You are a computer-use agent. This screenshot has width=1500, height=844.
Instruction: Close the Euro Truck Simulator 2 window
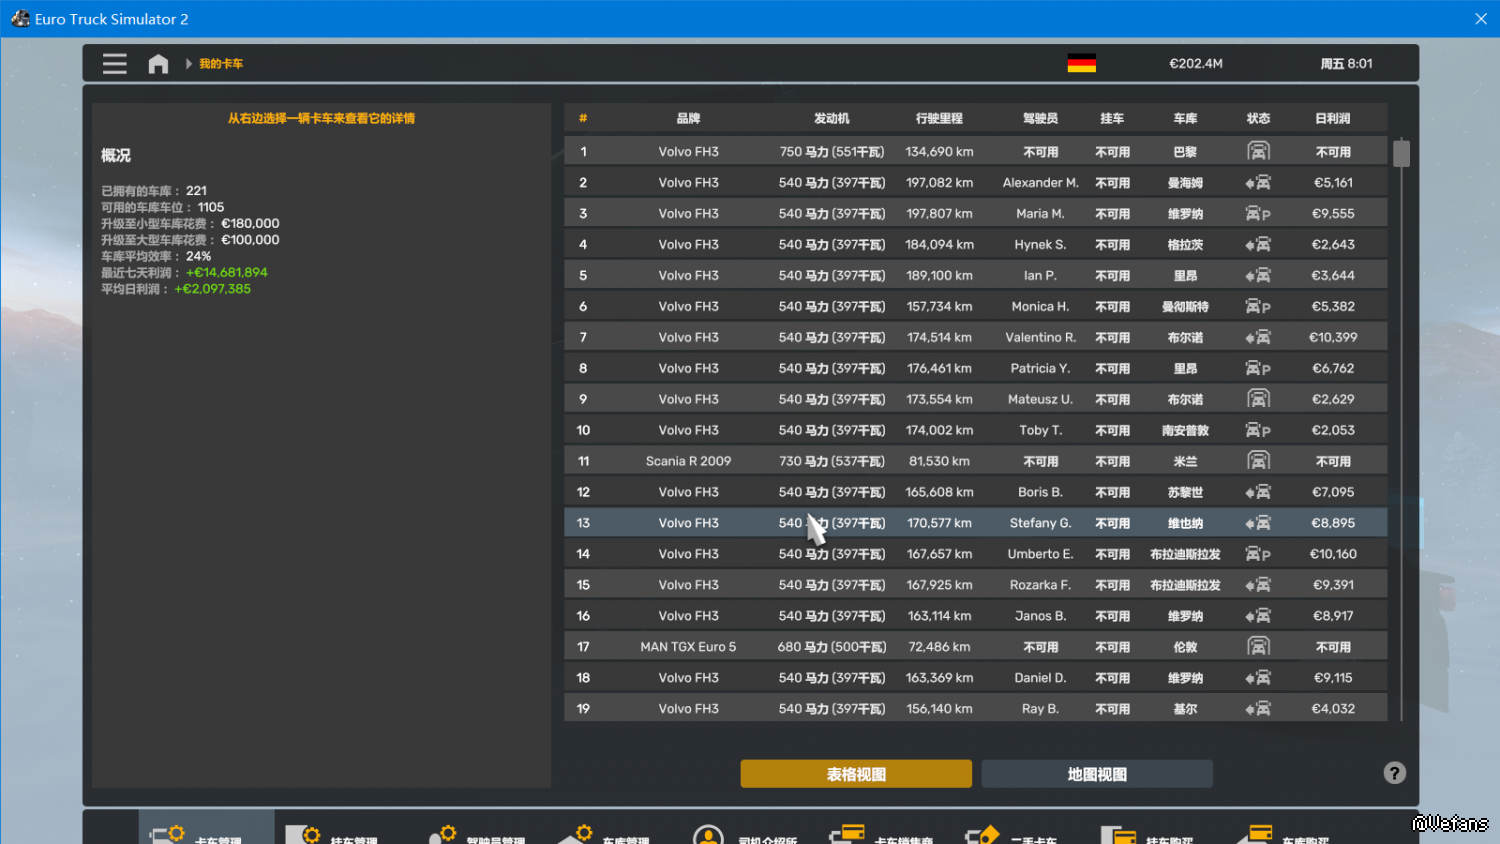pos(1481,19)
